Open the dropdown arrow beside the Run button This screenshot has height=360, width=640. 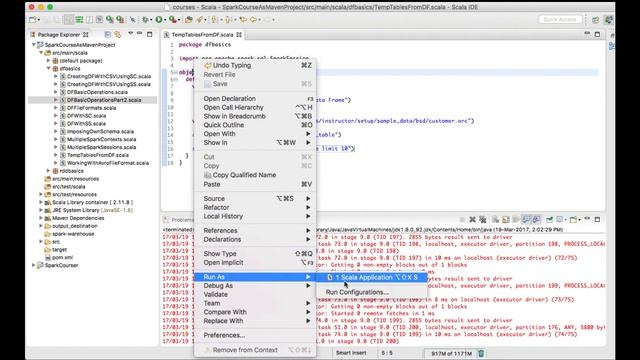(165, 20)
